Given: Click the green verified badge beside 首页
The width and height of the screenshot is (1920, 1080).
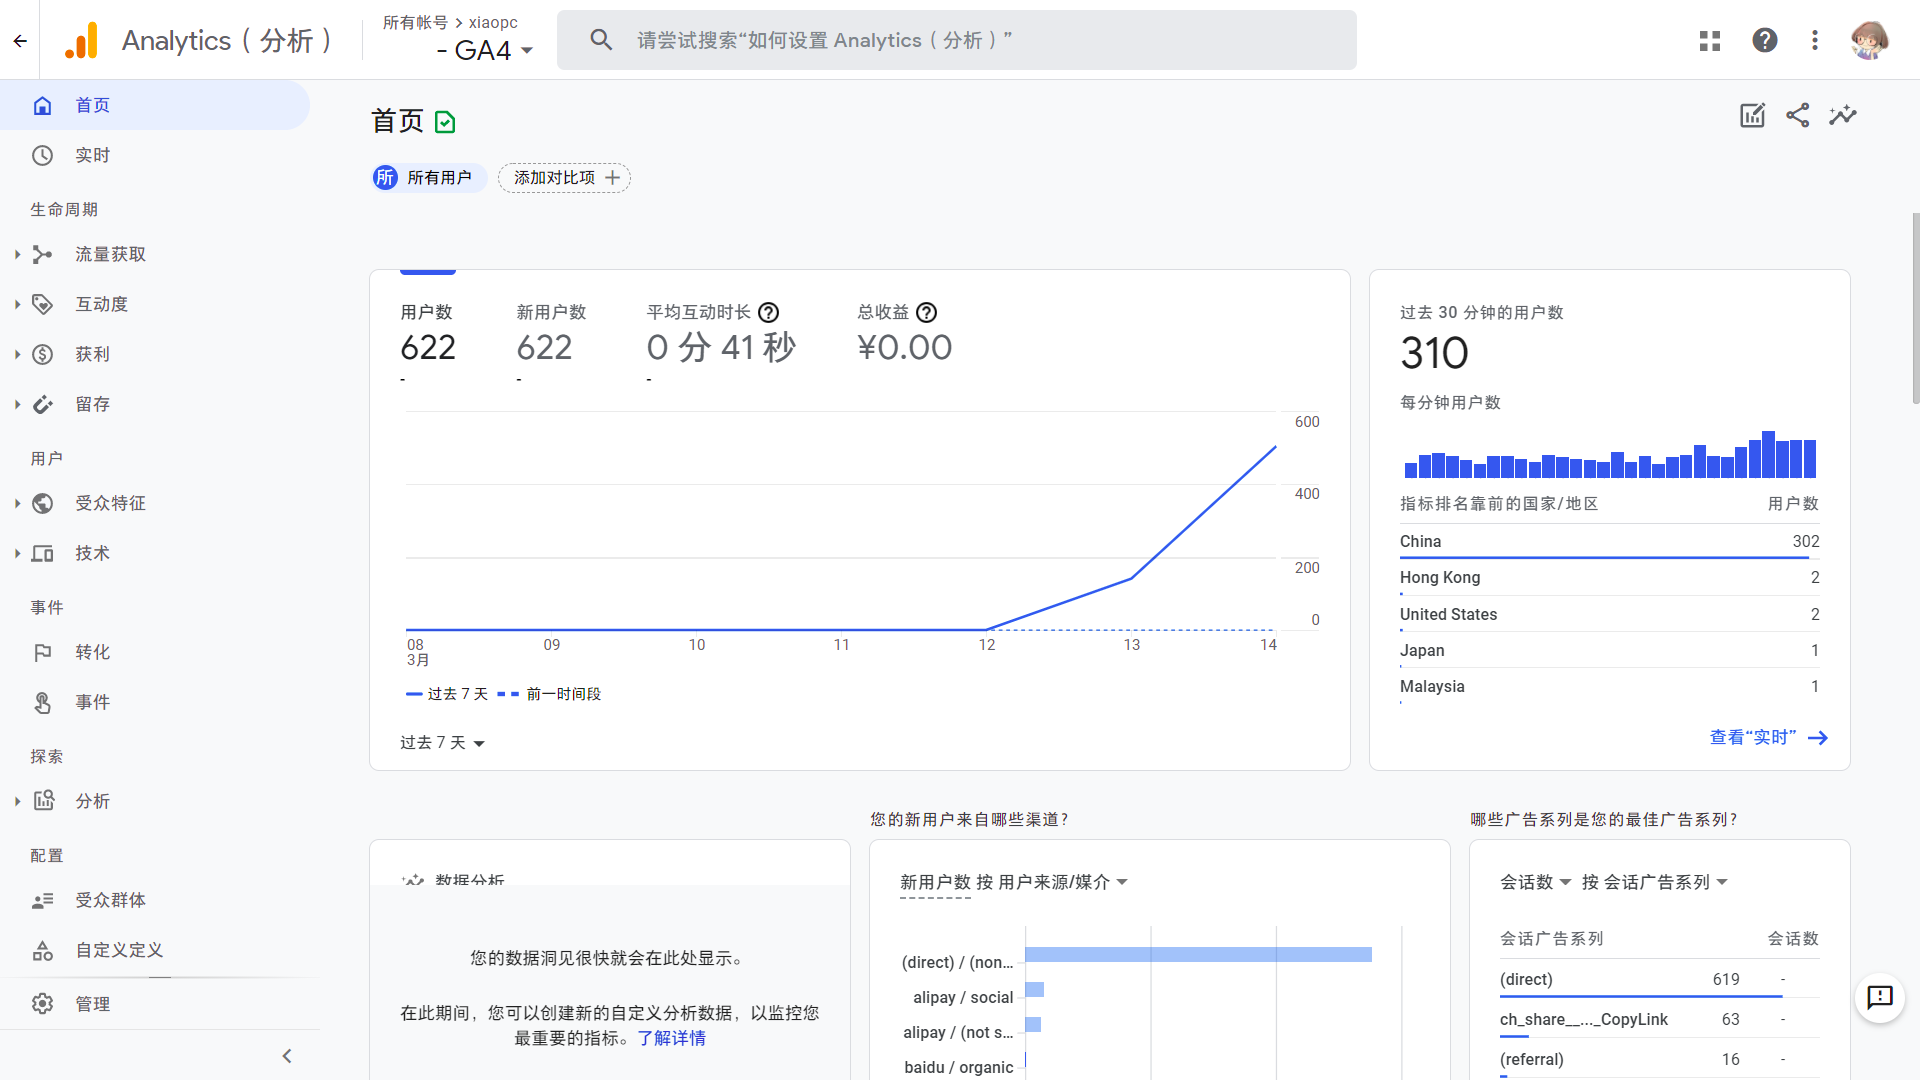Looking at the screenshot, I should (x=445, y=122).
